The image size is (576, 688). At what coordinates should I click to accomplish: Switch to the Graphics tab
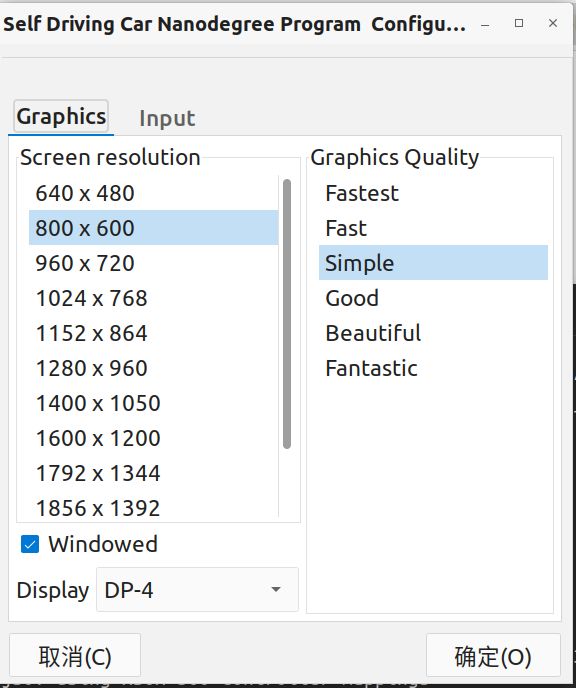[x=61, y=117]
